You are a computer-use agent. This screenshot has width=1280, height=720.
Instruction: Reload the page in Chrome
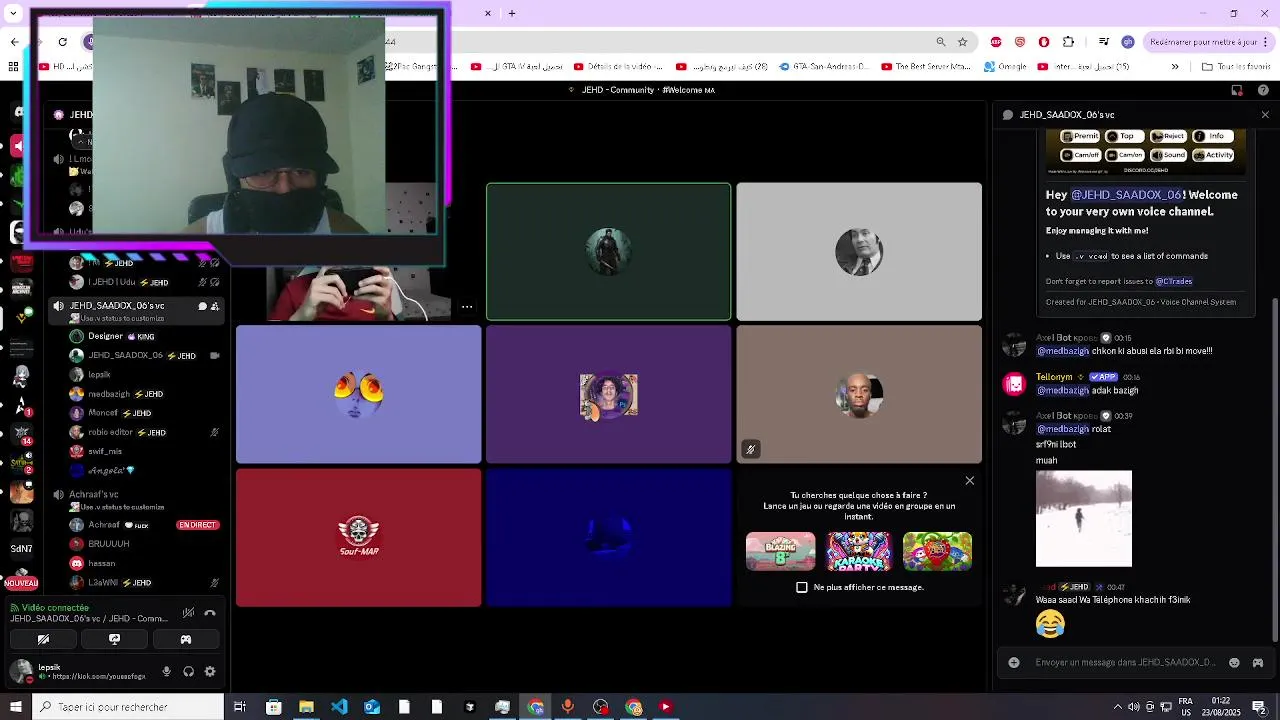point(62,42)
